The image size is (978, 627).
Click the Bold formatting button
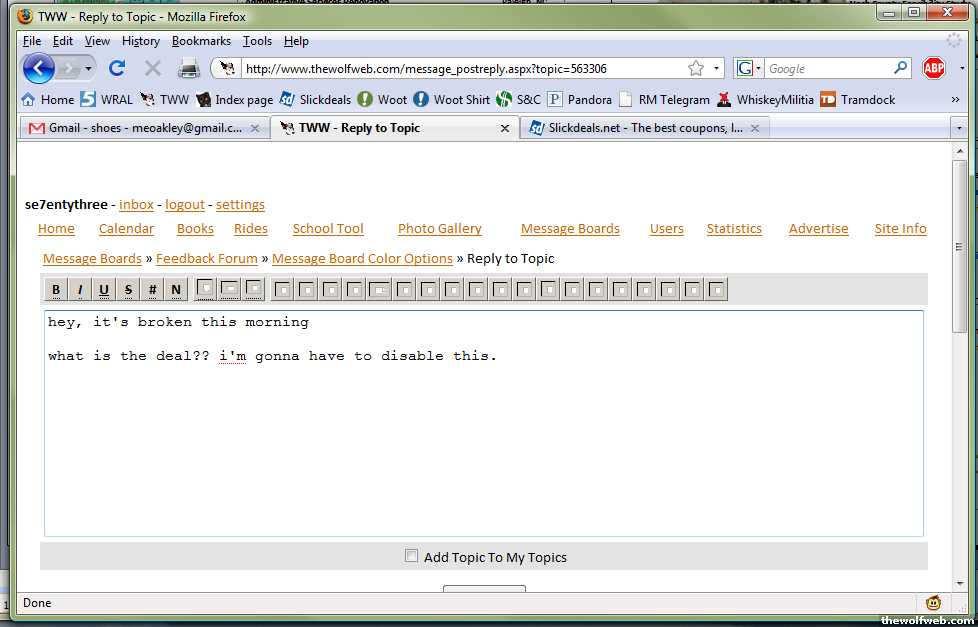coord(56,290)
